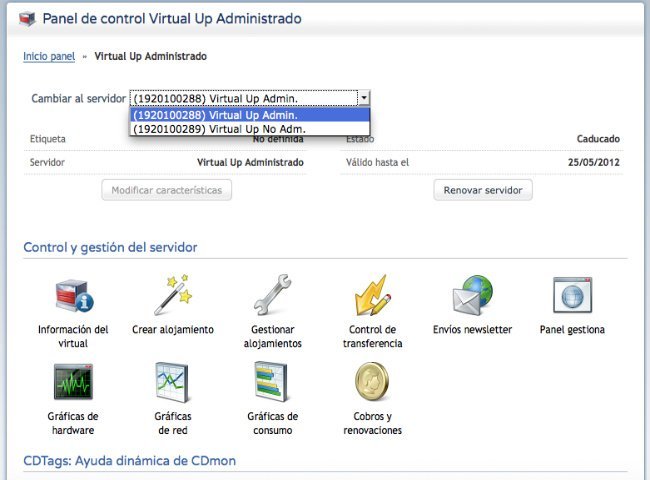Open Control de transferencia icon
650x480 pixels.
372,296
